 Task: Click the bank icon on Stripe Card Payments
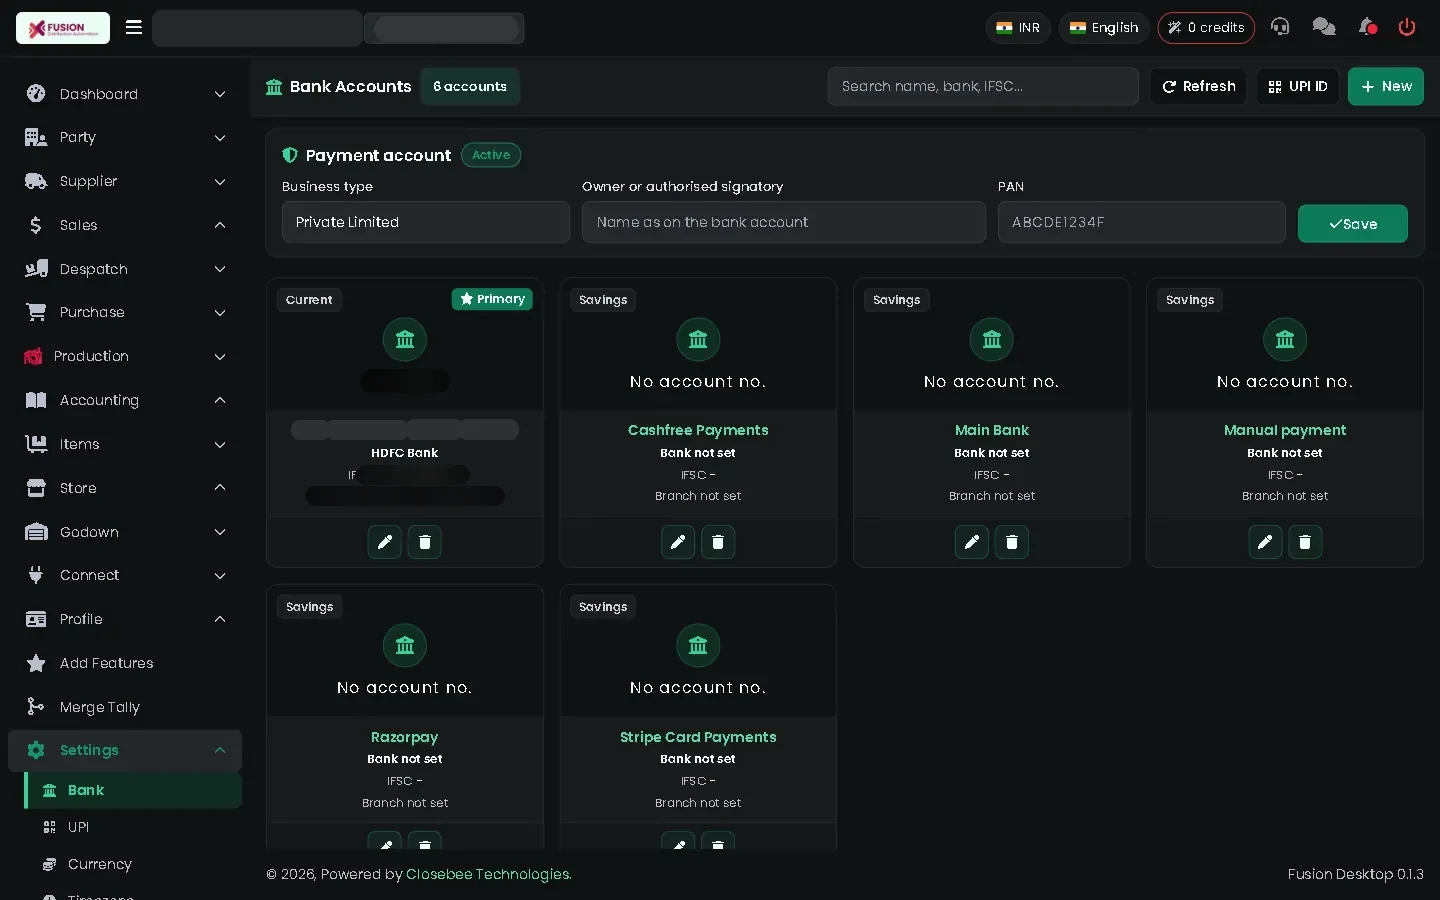click(698, 646)
